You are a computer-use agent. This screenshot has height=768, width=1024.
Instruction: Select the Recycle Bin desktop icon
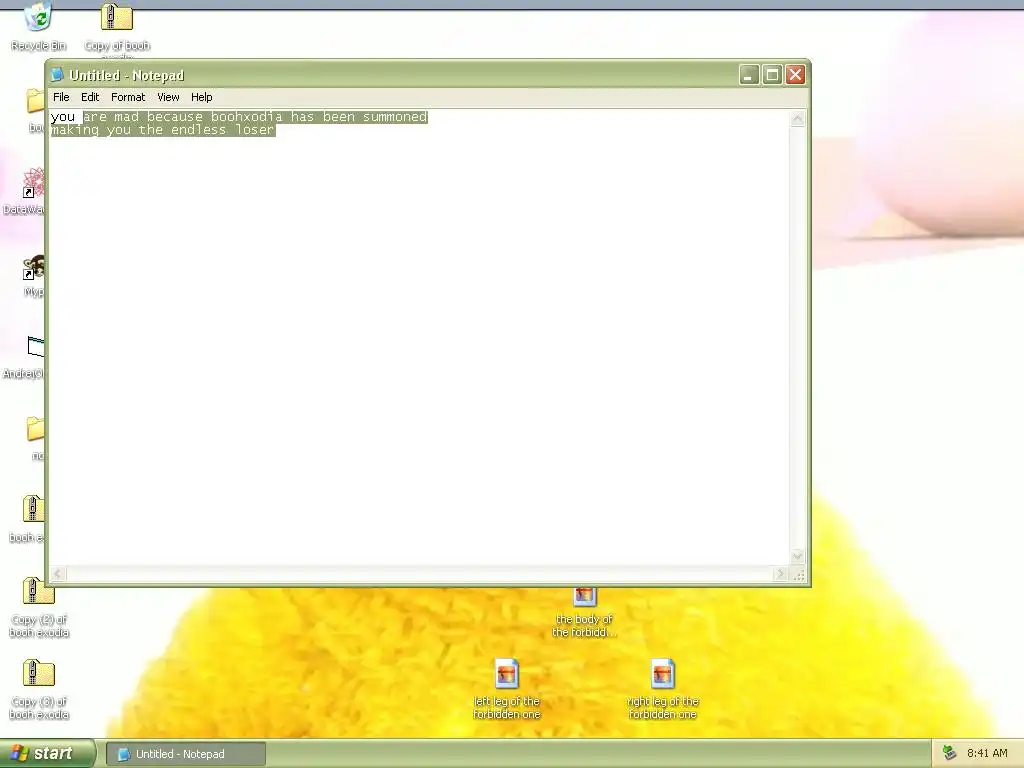39,26
